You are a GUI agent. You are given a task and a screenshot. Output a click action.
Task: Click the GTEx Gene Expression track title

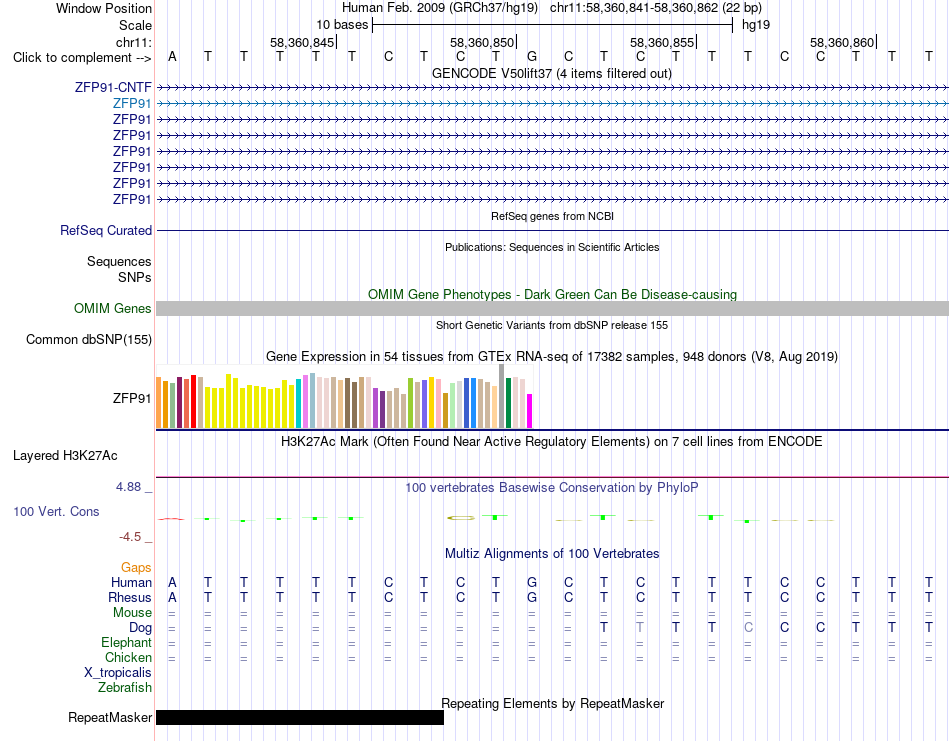pyautogui.click(x=552, y=356)
